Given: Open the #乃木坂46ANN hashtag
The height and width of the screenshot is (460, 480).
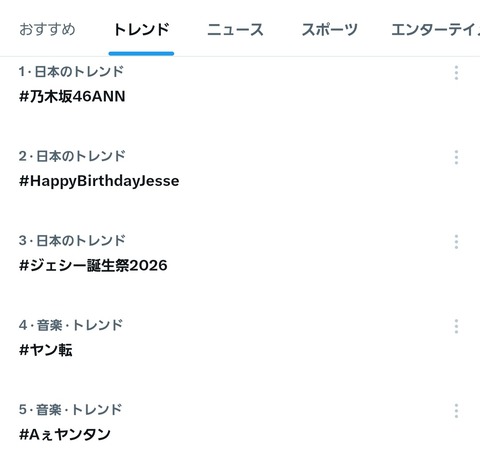Looking at the screenshot, I should 72,96.
